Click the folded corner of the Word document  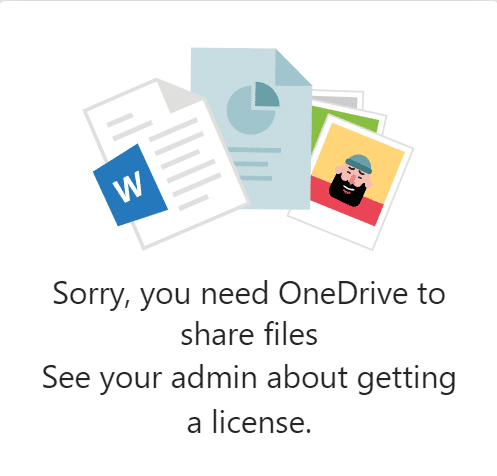pyautogui.click(x=176, y=95)
